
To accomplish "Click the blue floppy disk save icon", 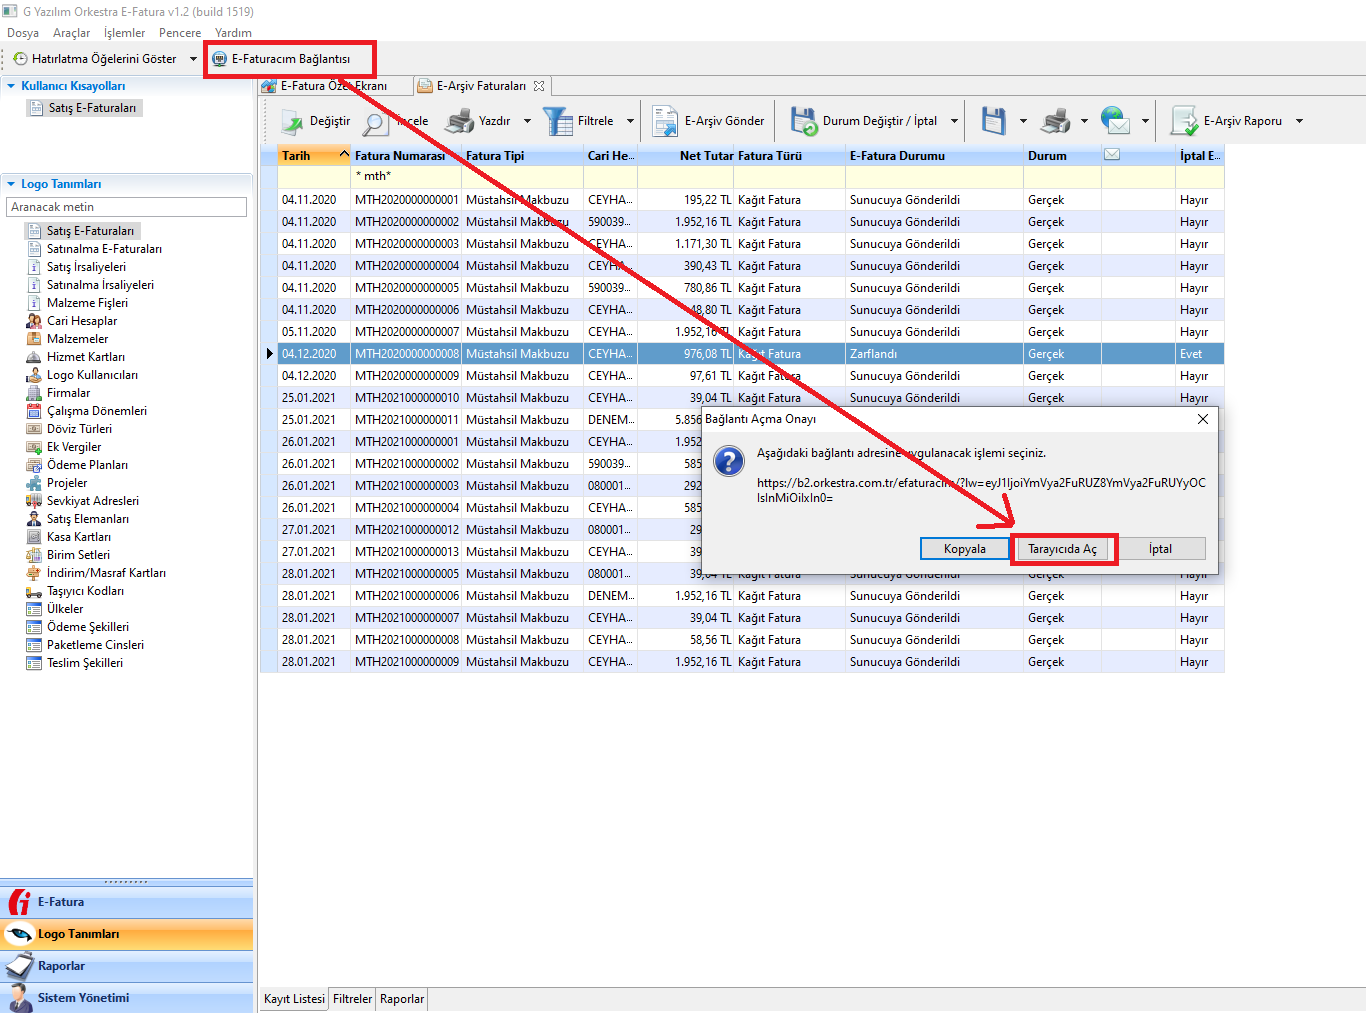I will (x=993, y=121).
